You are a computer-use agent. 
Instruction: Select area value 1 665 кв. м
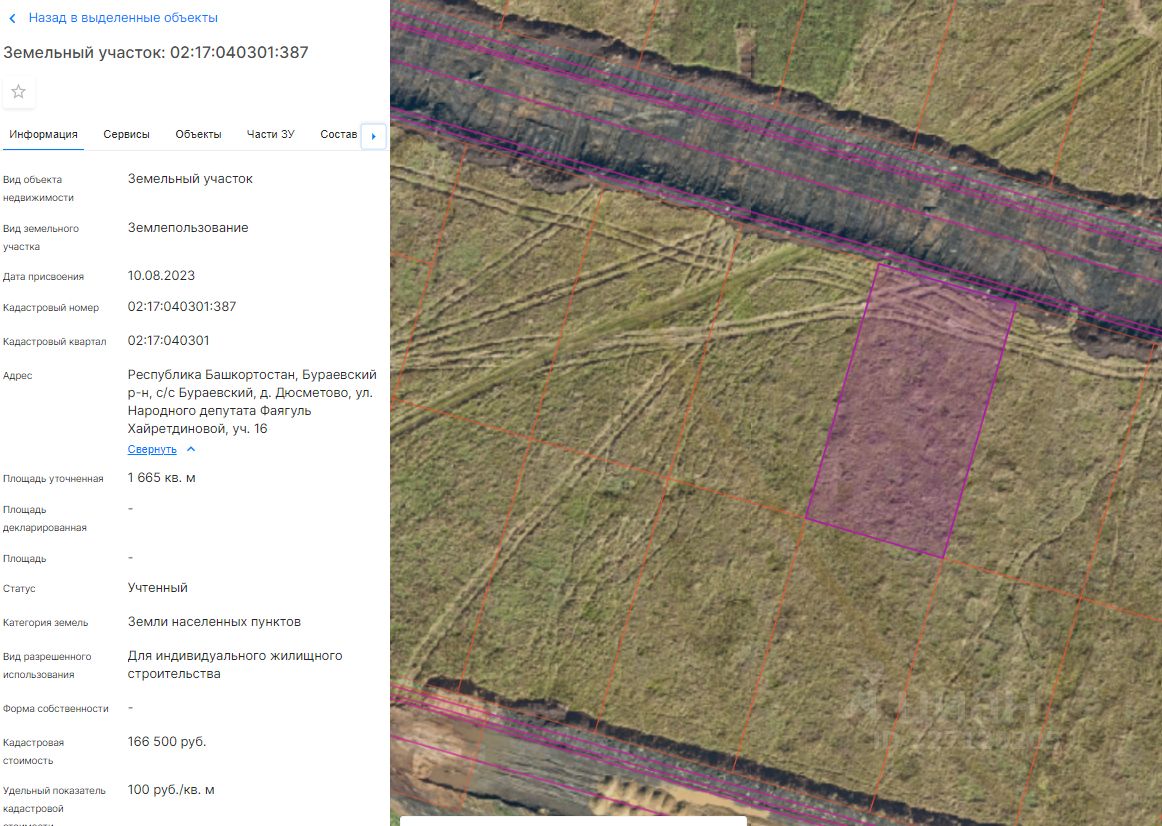point(162,478)
